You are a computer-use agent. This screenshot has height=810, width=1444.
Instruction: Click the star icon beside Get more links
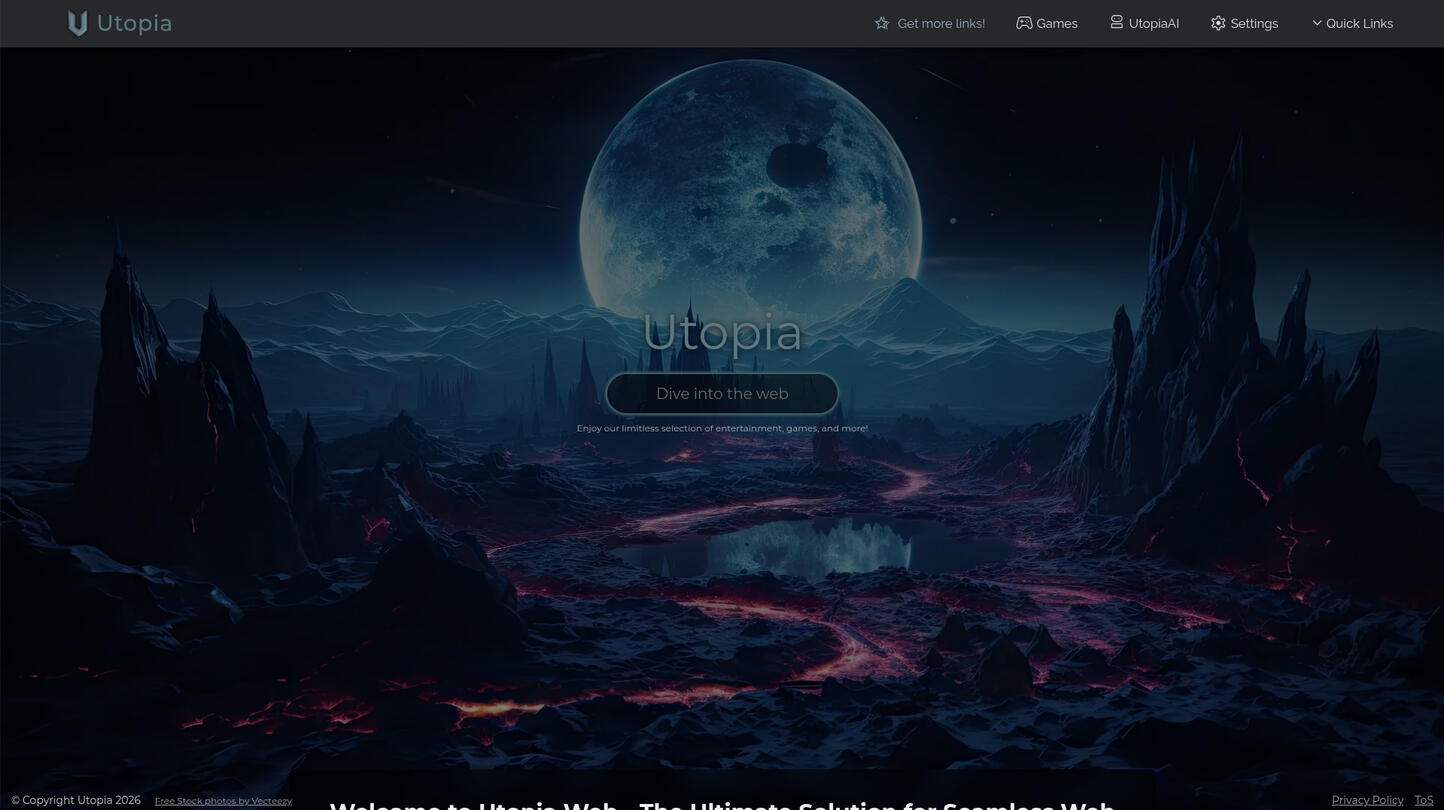point(882,23)
